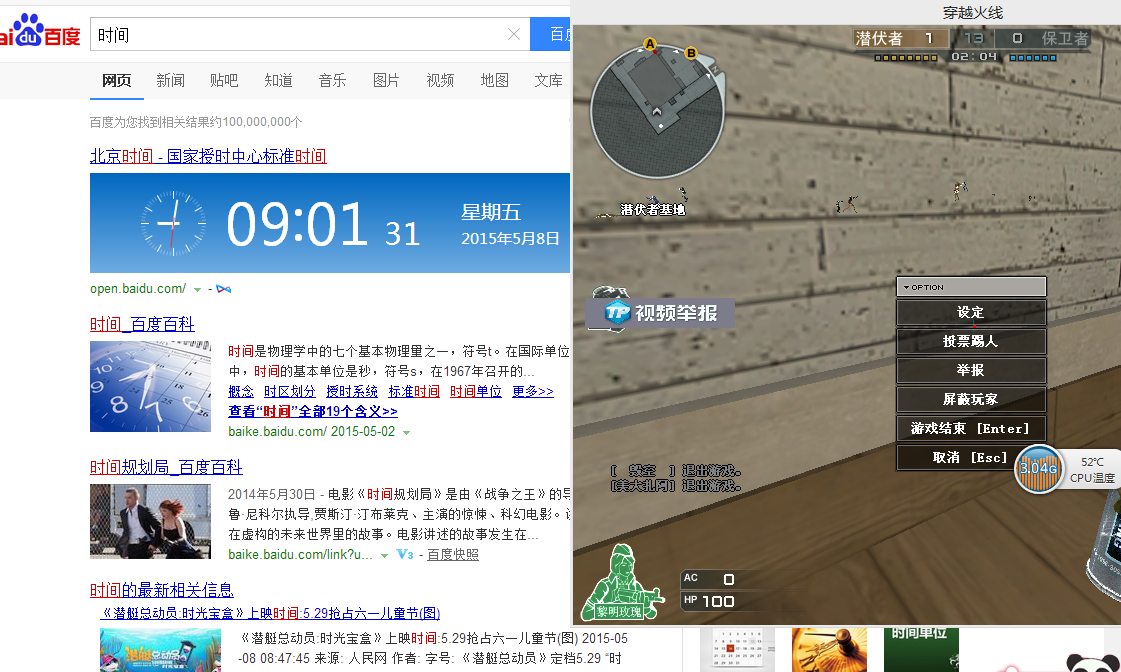Collapse the OPTION menu header
The width and height of the screenshot is (1121, 672).
tap(971, 287)
